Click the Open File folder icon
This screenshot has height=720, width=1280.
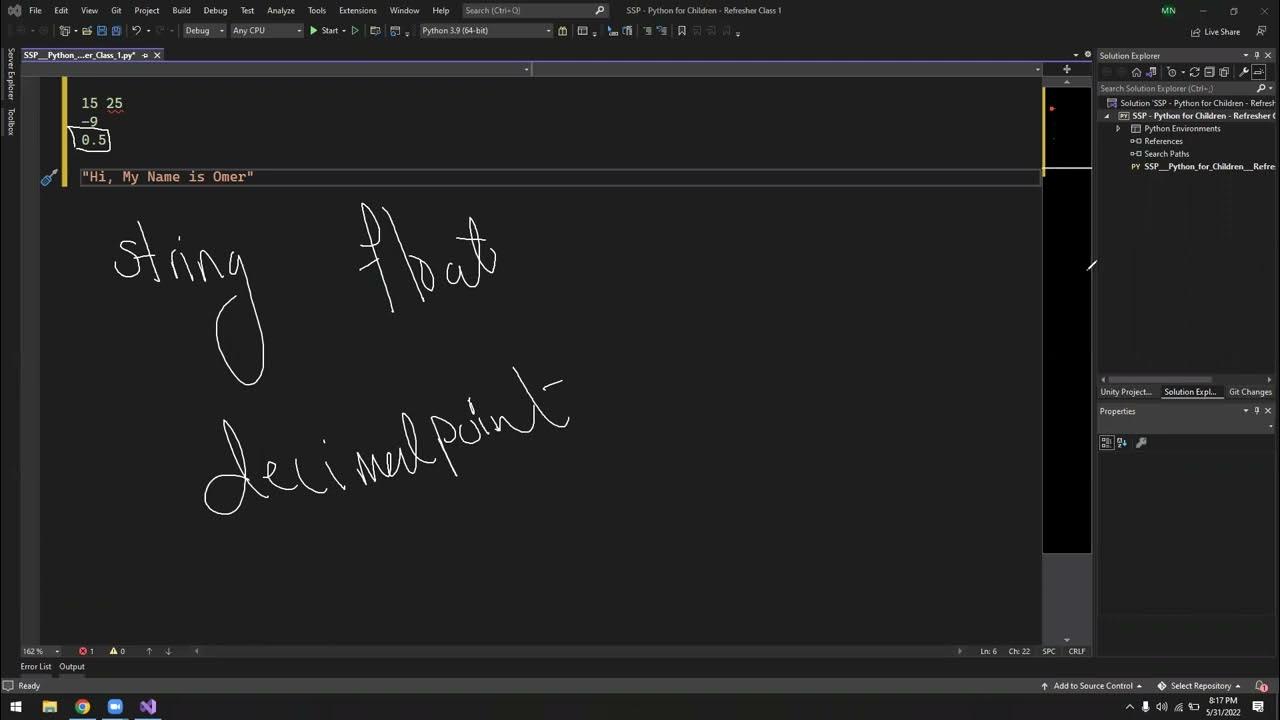pos(87,31)
